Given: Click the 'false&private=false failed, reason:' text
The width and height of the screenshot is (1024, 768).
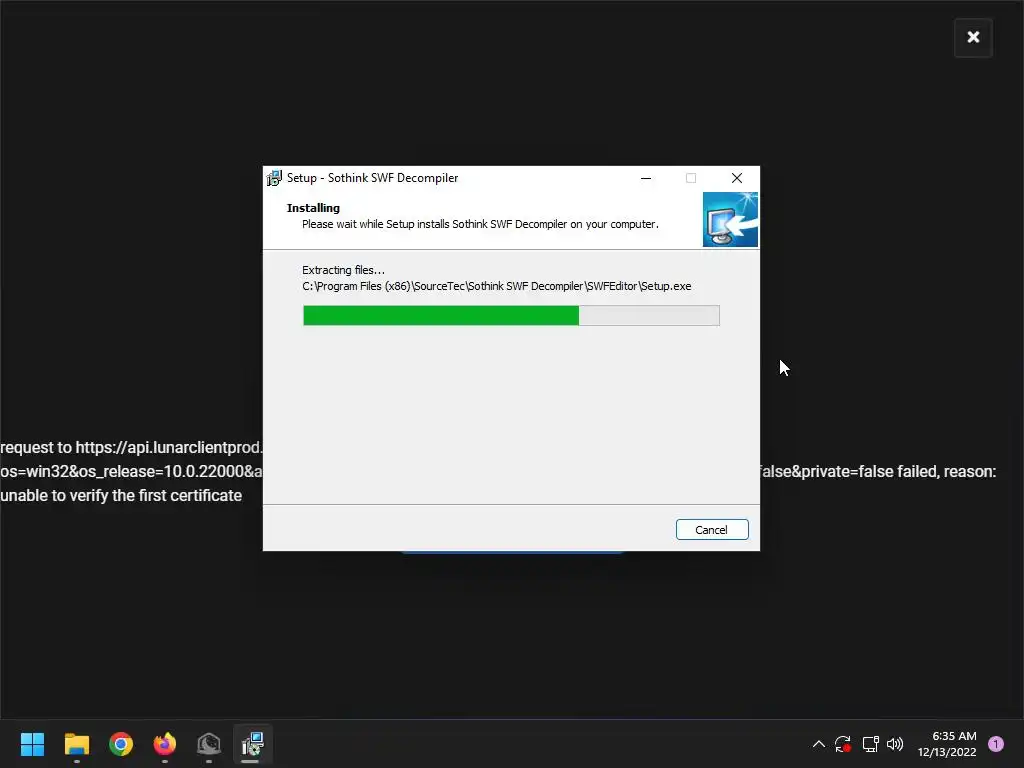Looking at the screenshot, I should [x=878, y=472].
